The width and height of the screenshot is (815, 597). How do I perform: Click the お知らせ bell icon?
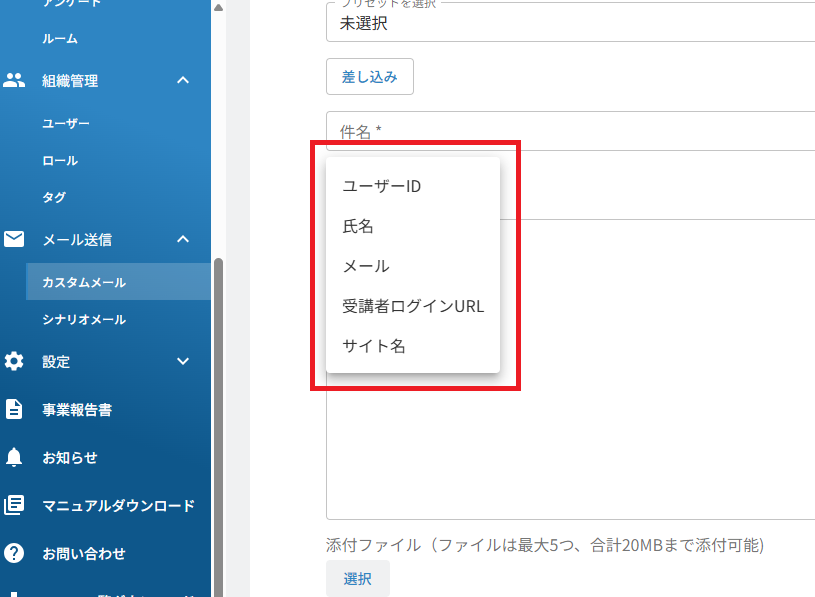point(14,457)
